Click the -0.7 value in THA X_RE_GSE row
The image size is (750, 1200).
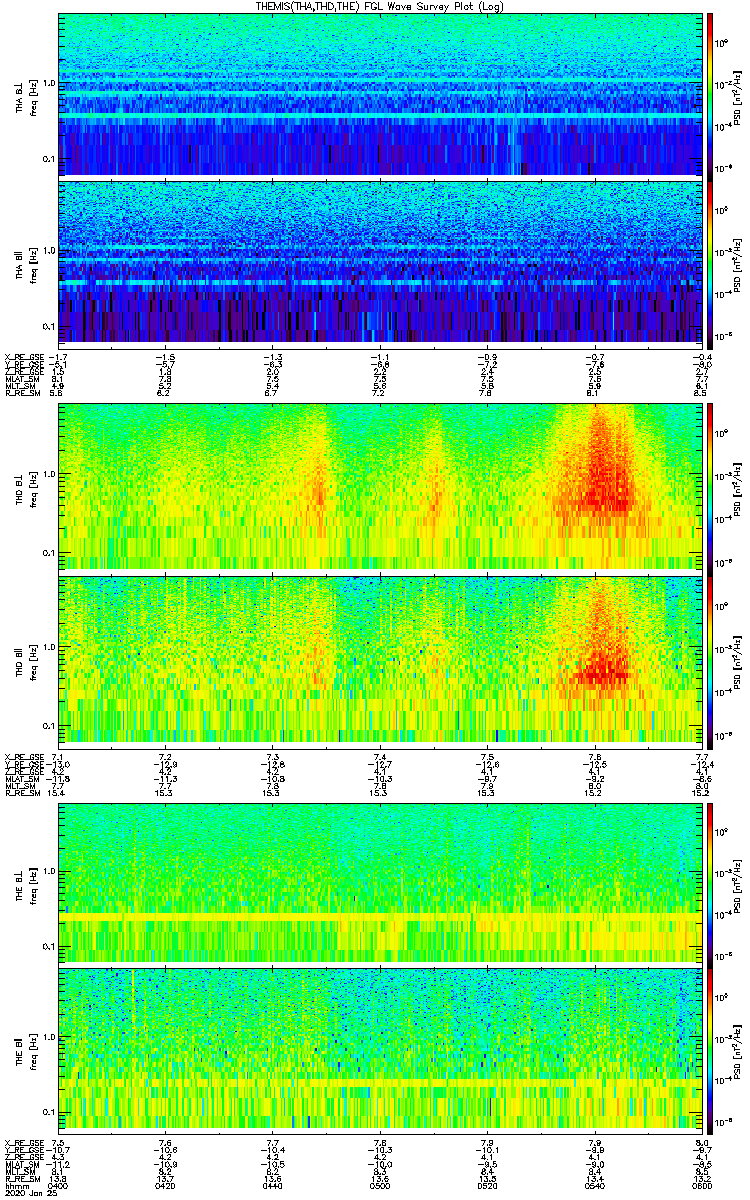point(593,356)
